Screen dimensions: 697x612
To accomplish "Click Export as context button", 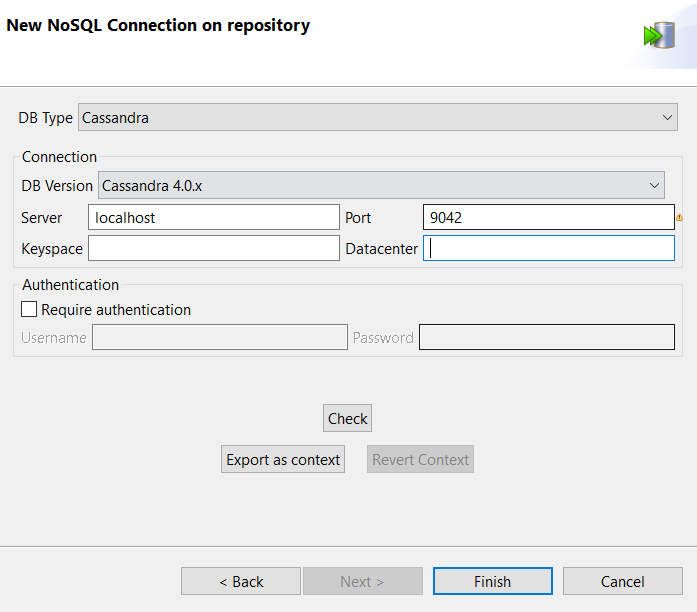I will pos(283,460).
